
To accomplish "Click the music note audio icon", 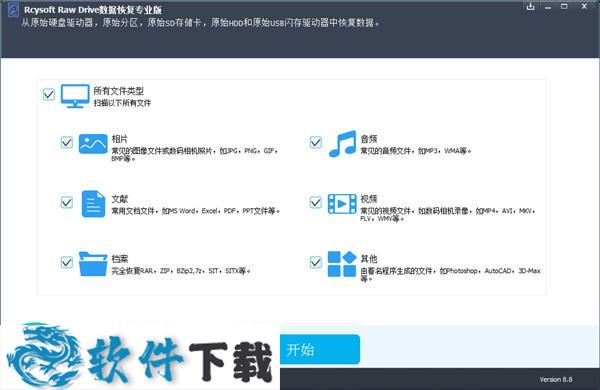I will [342, 144].
